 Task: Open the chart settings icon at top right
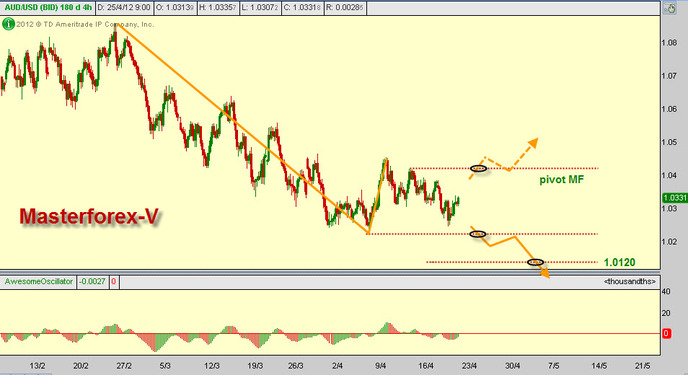point(670,8)
